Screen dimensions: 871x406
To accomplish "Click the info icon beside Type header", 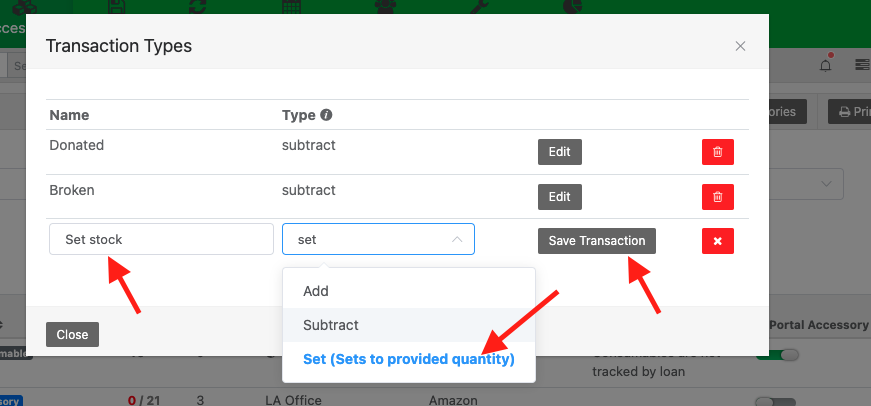I will click(326, 115).
